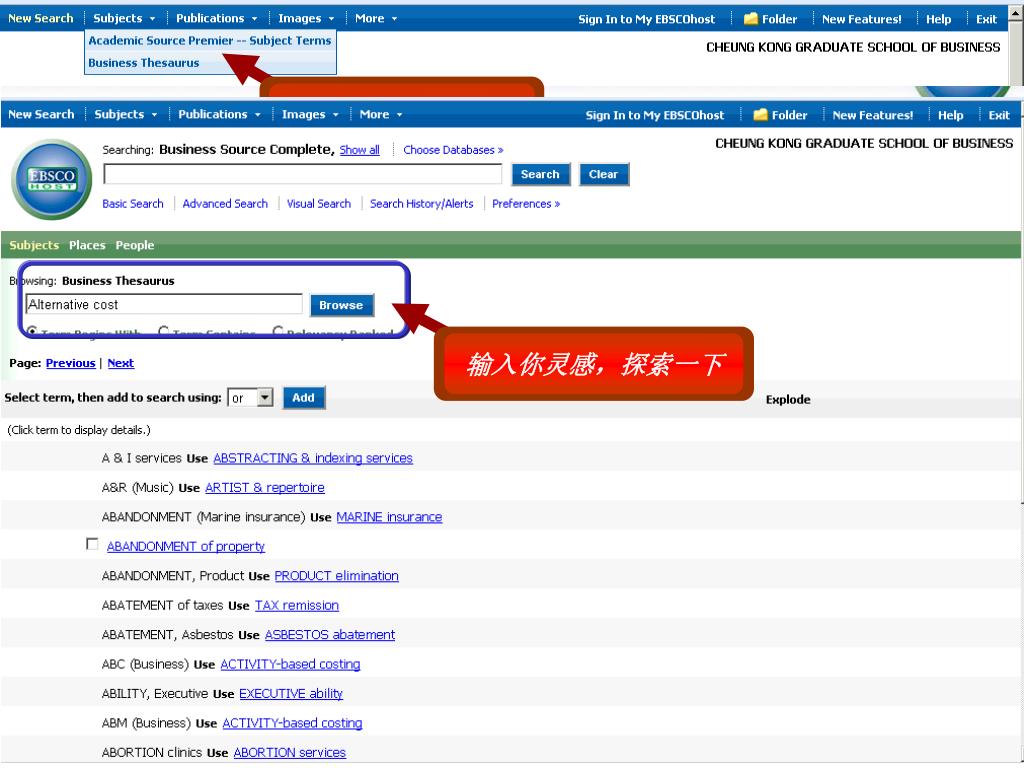1024x768 pixels.
Task: Open ARTIST & repertoire term
Action: click(264, 488)
